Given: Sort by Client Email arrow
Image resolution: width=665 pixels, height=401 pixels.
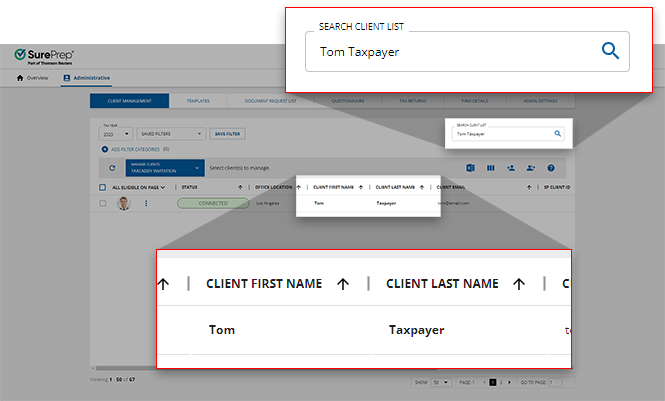Looking at the screenshot, I should click(529, 187).
